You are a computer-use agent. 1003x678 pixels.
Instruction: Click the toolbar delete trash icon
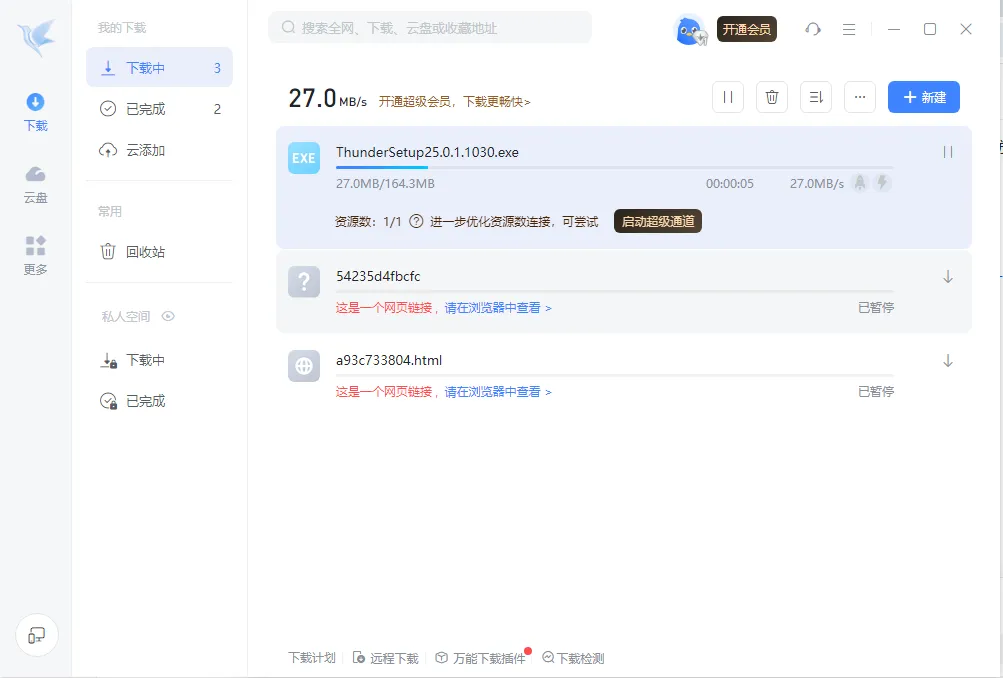772,97
